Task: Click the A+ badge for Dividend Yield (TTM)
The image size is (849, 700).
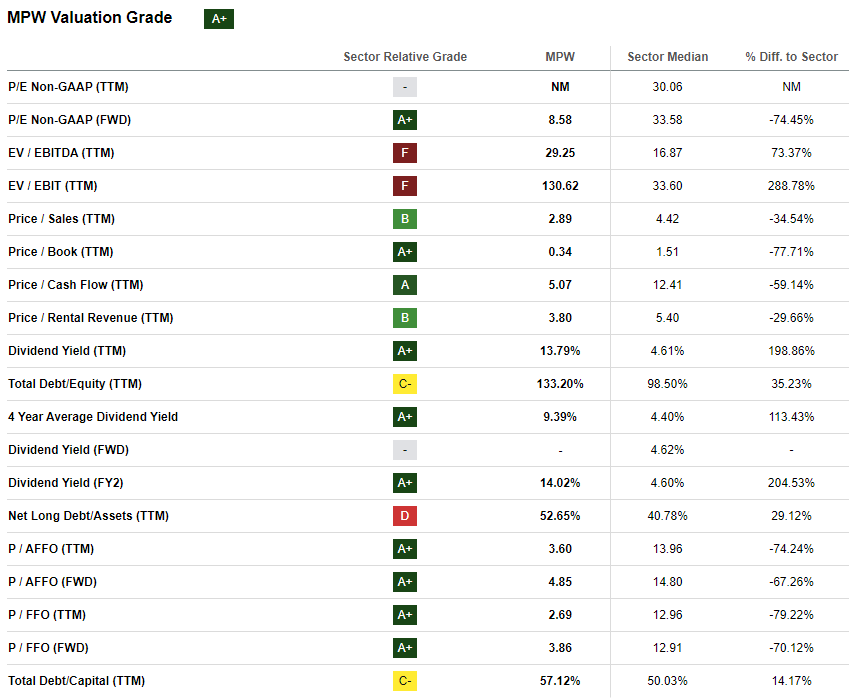Action: [x=405, y=351]
